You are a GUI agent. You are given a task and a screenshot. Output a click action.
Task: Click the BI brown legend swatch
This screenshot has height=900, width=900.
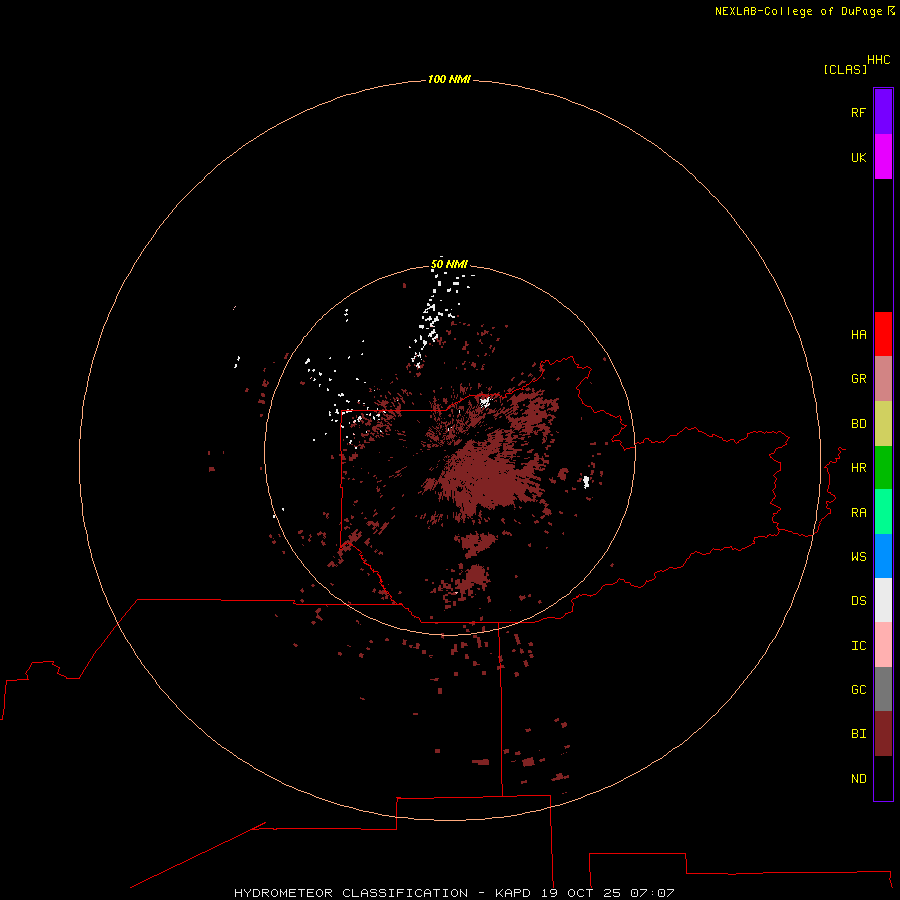click(883, 734)
